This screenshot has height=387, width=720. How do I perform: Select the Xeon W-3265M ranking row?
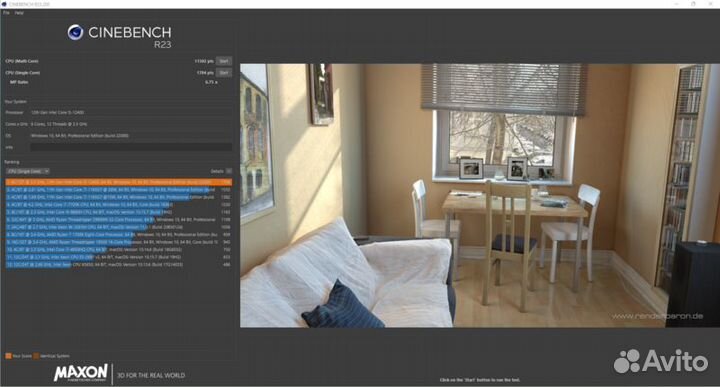(x=118, y=227)
